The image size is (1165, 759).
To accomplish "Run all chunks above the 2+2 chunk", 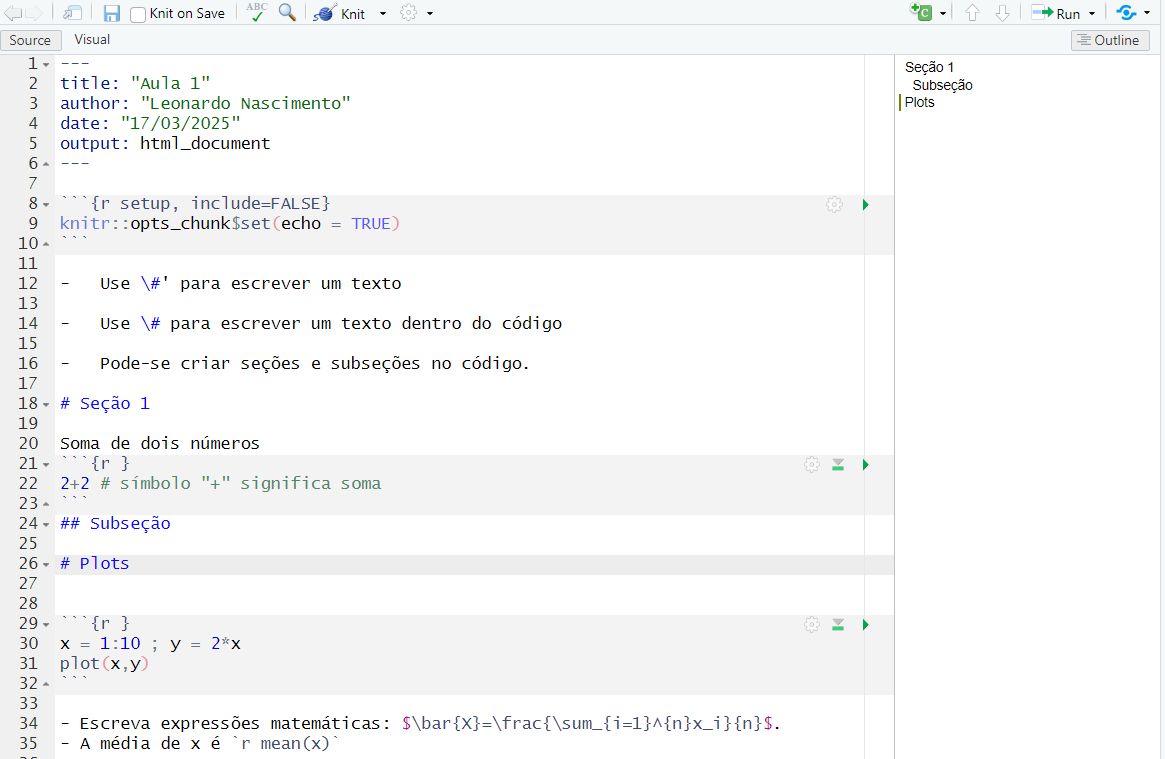I will (838, 465).
